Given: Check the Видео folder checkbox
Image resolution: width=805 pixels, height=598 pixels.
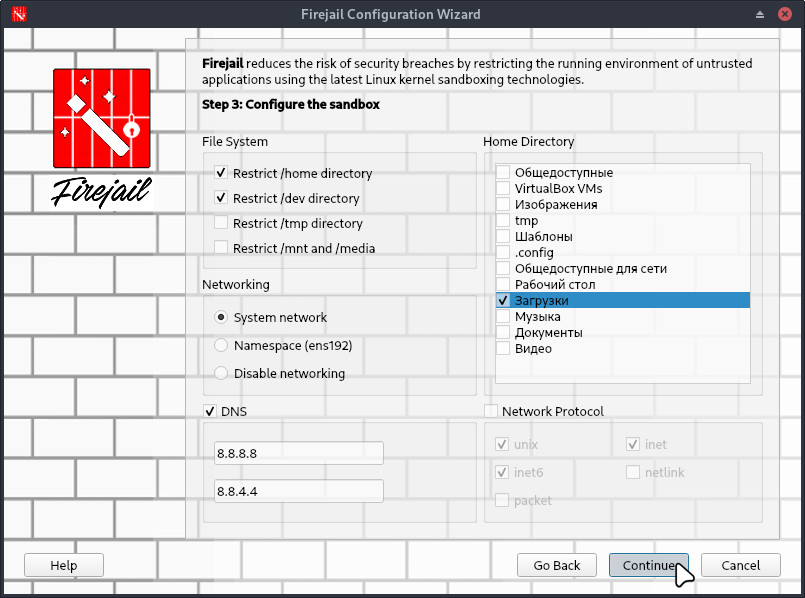Looking at the screenshot, I should [x=503, y=348].
